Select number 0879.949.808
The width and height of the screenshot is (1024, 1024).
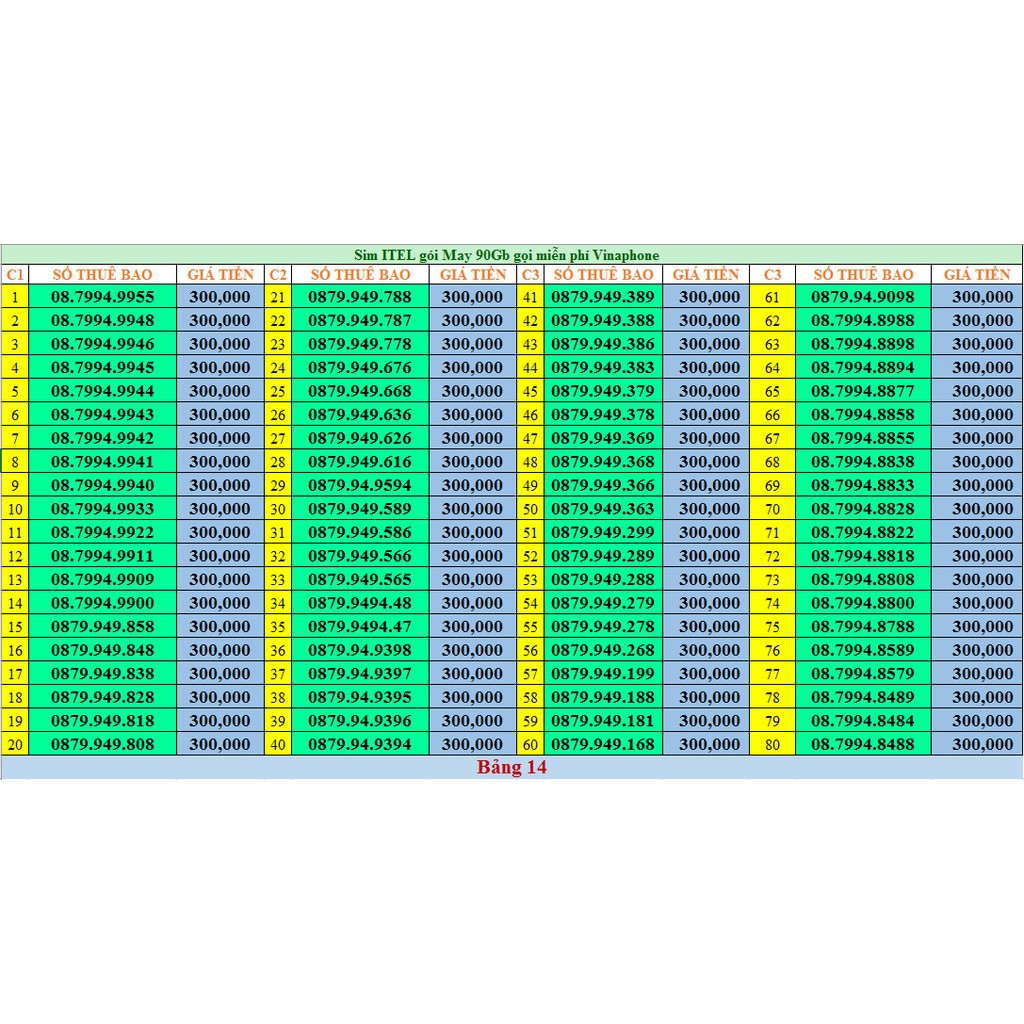[103, 744]
